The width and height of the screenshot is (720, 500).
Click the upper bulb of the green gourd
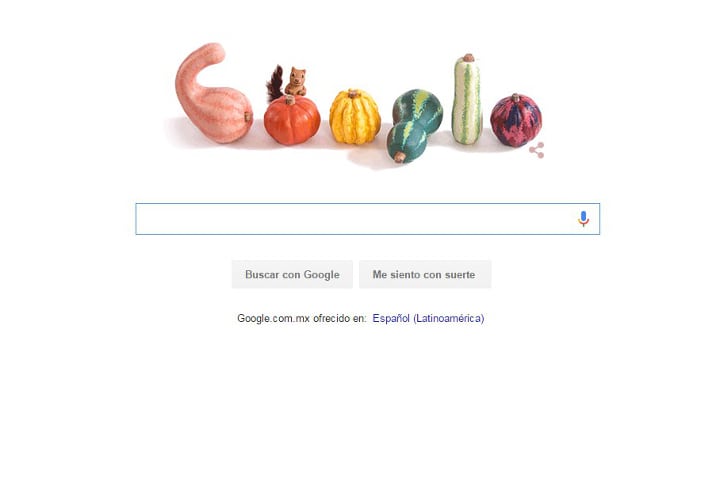click(417, 111)
